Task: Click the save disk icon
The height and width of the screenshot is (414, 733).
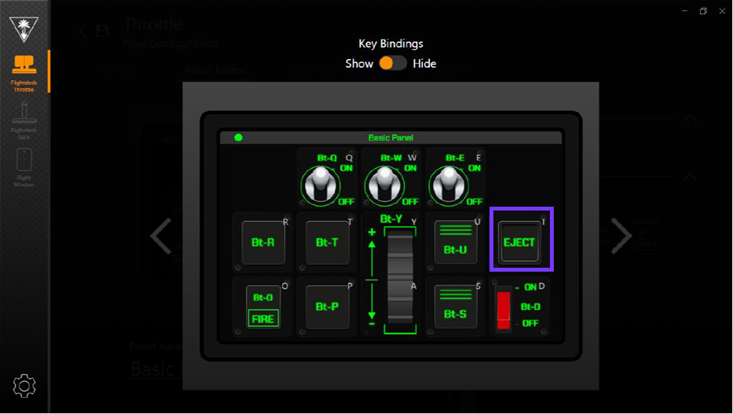Action: pos(102,31)
